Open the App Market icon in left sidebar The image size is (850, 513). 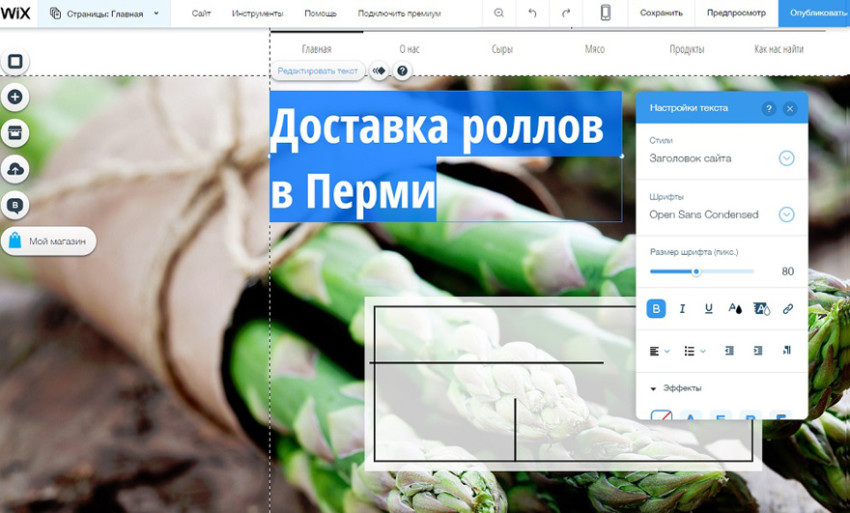[x=15, y=133]
